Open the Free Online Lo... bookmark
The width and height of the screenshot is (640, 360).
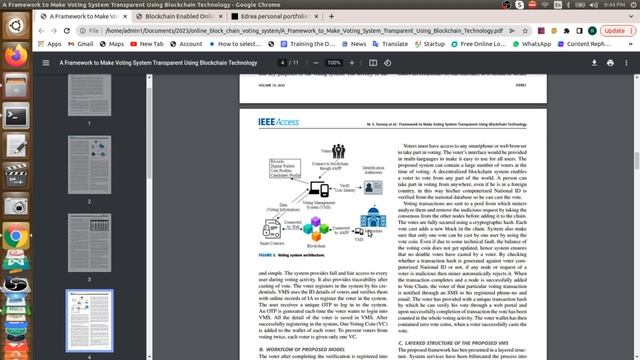478,44
